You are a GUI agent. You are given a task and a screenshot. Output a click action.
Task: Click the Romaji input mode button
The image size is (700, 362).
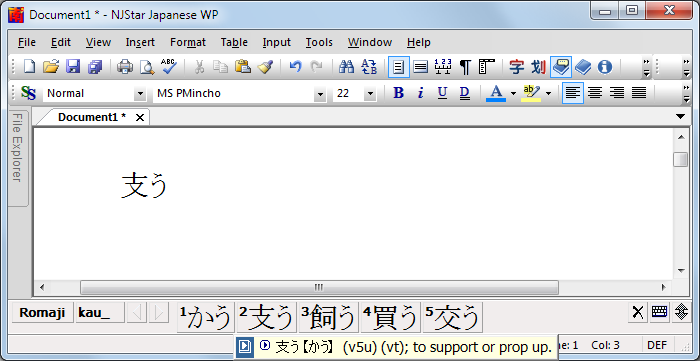tap(42, 313)
